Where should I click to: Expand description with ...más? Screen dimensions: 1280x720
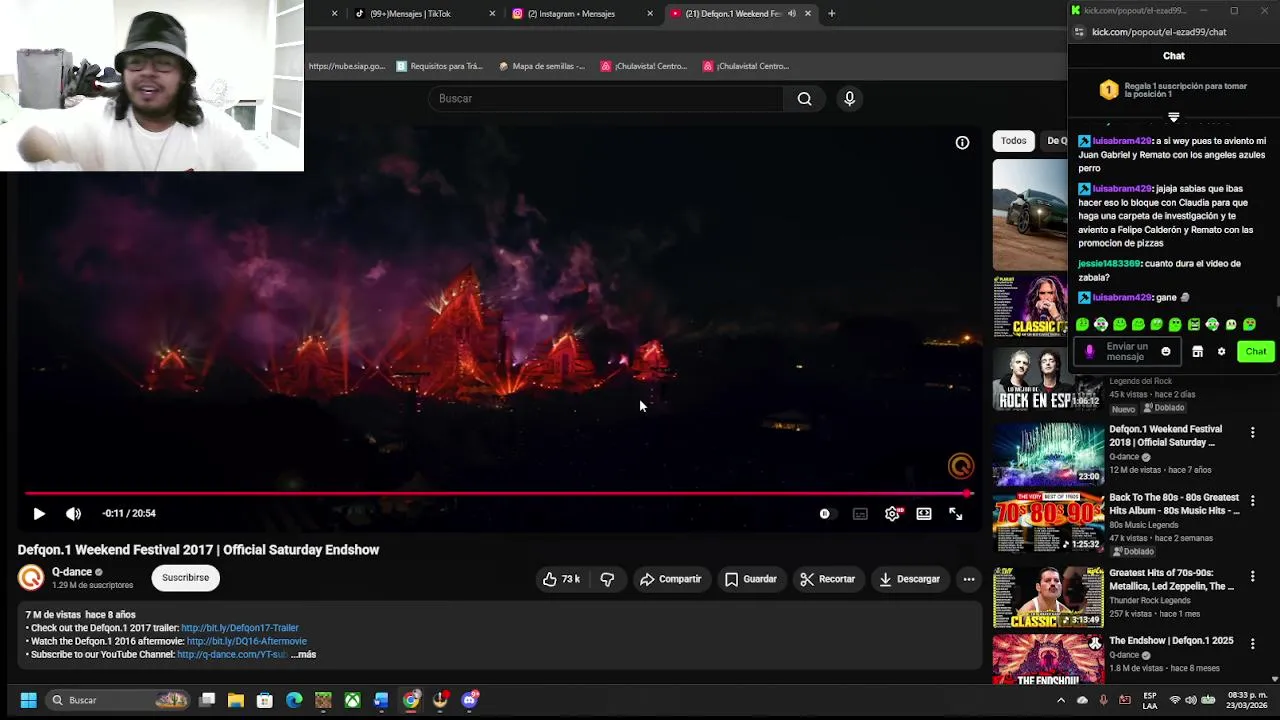click(304, 654)
